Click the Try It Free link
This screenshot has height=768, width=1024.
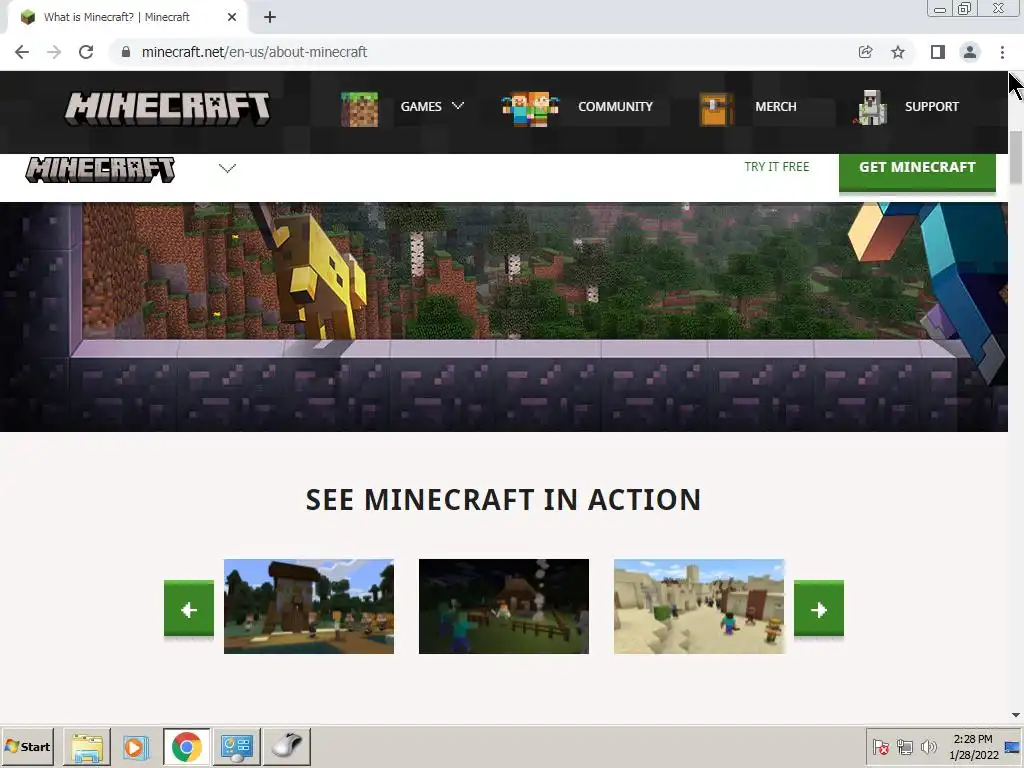[x=776, y=167]
